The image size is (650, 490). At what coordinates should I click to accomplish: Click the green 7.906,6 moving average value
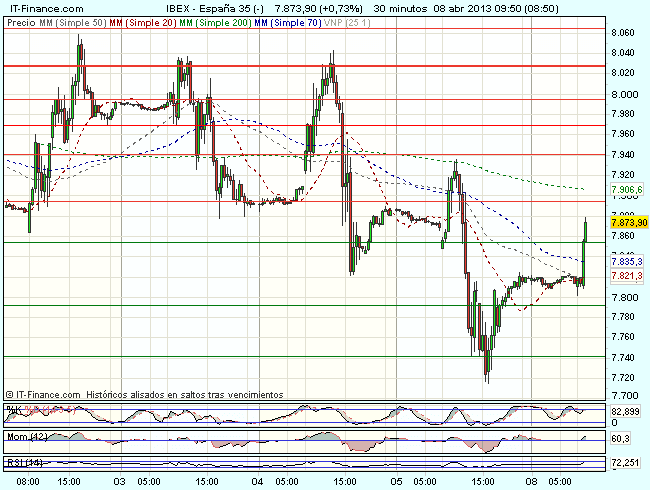click(625, 190)
